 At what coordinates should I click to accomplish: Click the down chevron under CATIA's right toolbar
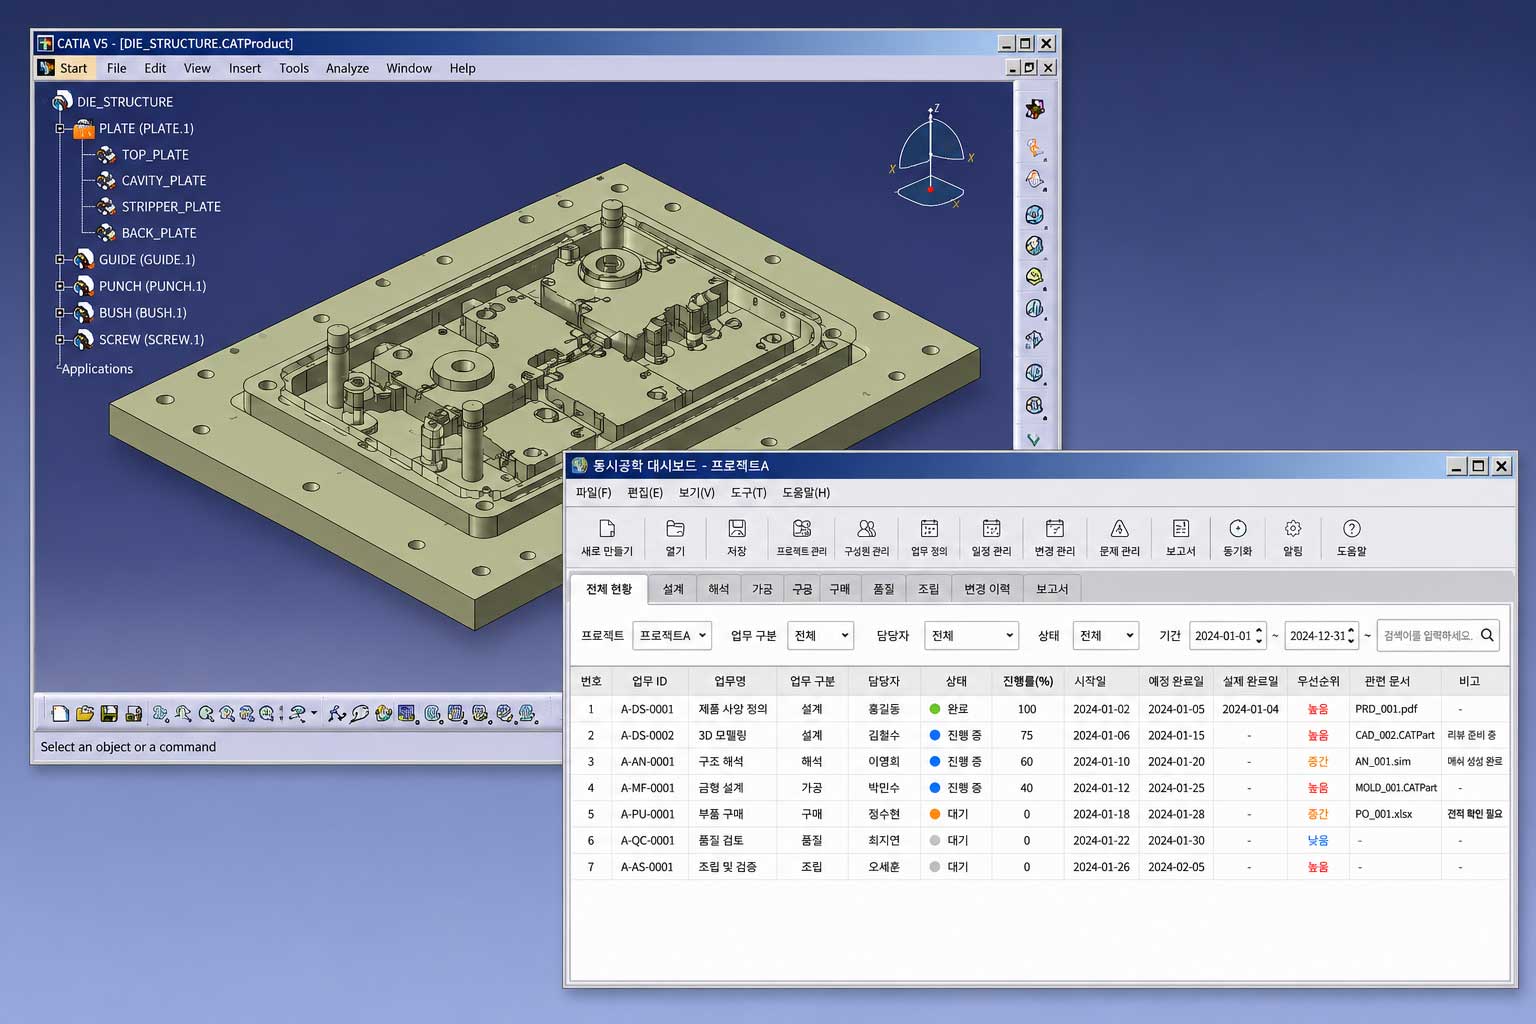[x=1034, y=439]
